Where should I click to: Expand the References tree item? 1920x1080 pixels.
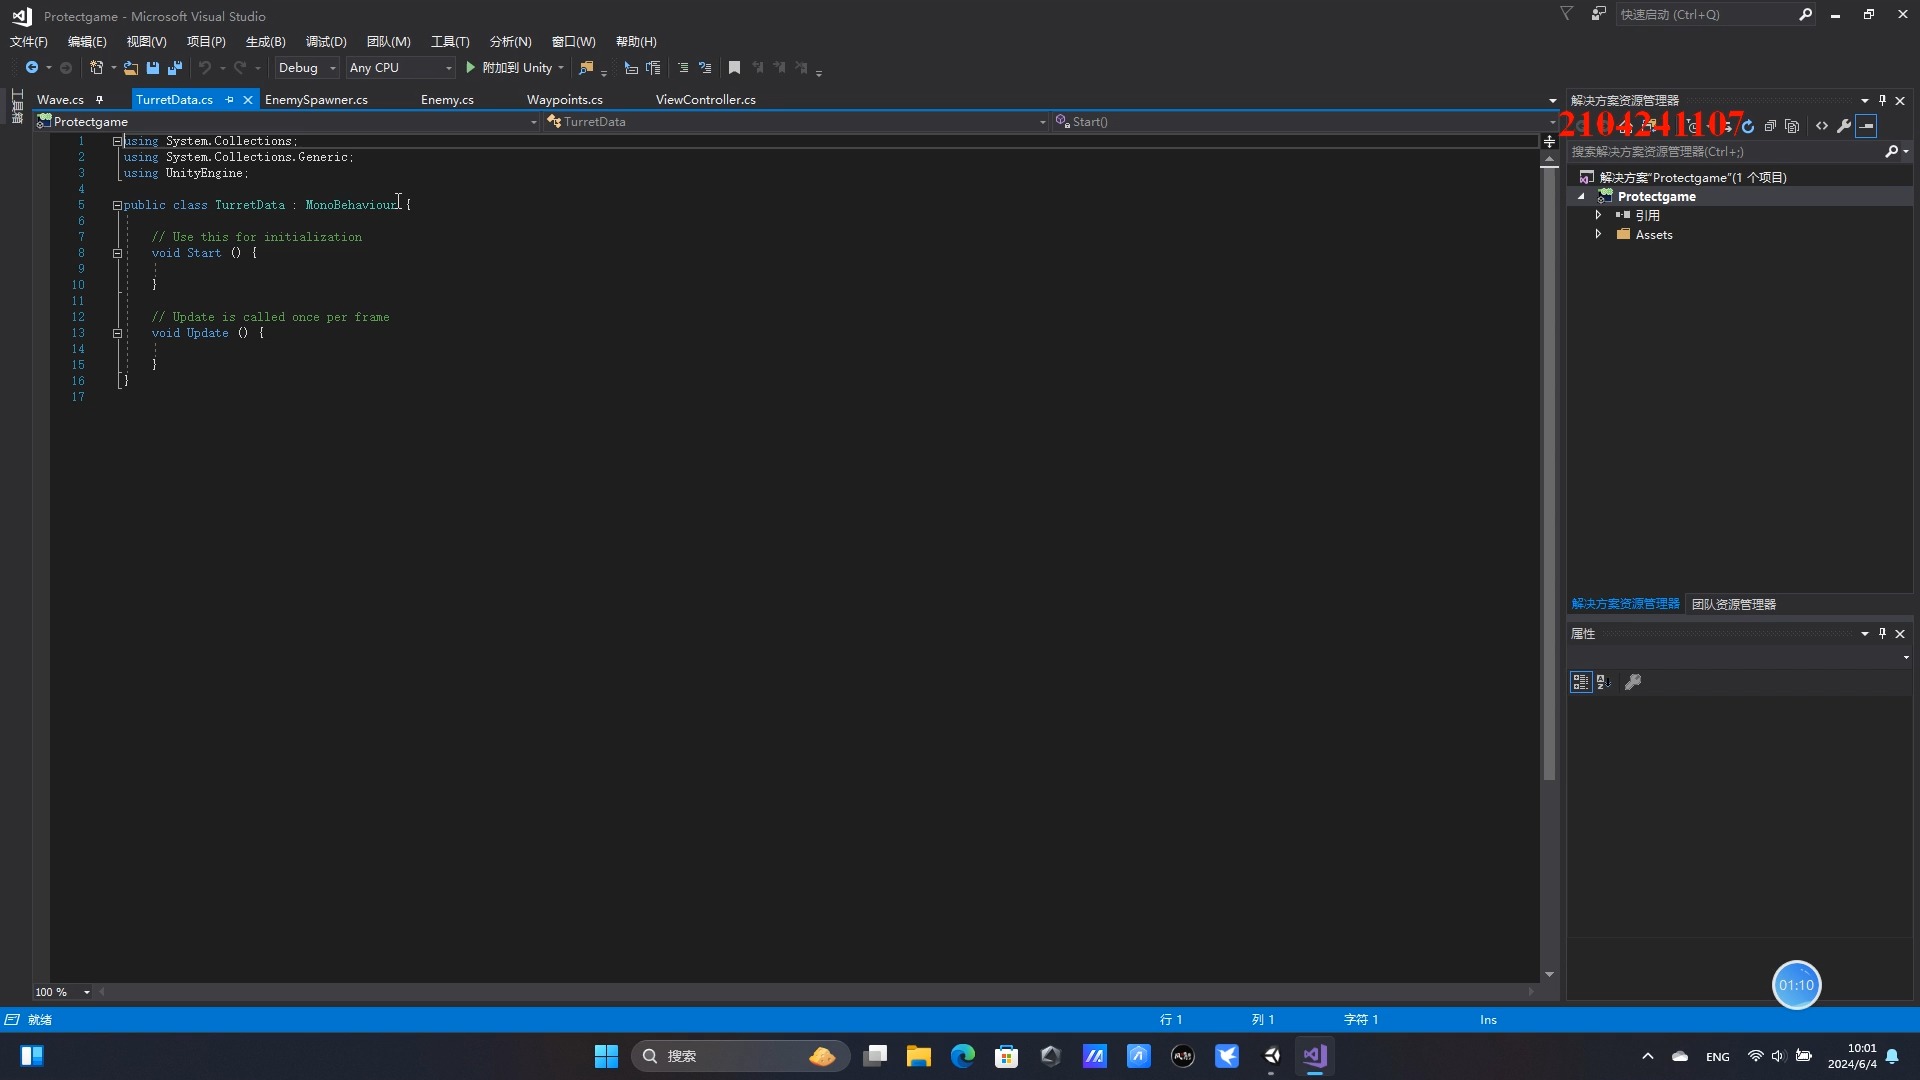pyautogui.click(x=1598, y=215)
